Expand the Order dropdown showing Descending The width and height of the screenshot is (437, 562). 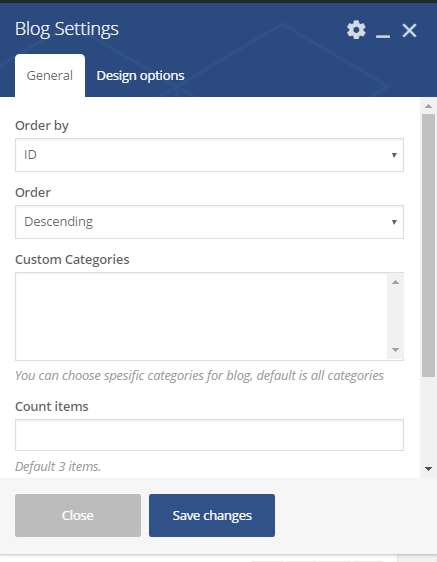click(x=209, y=222)
